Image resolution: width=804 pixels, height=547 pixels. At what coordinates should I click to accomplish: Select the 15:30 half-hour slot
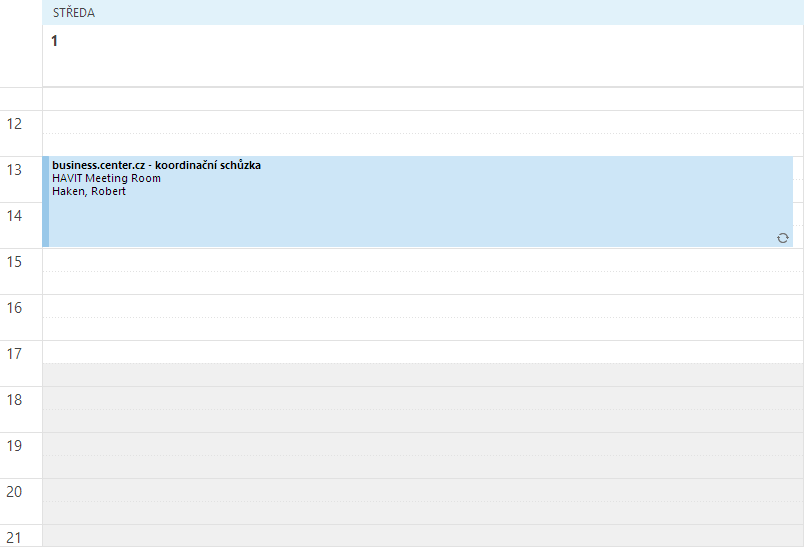(420, 283)
